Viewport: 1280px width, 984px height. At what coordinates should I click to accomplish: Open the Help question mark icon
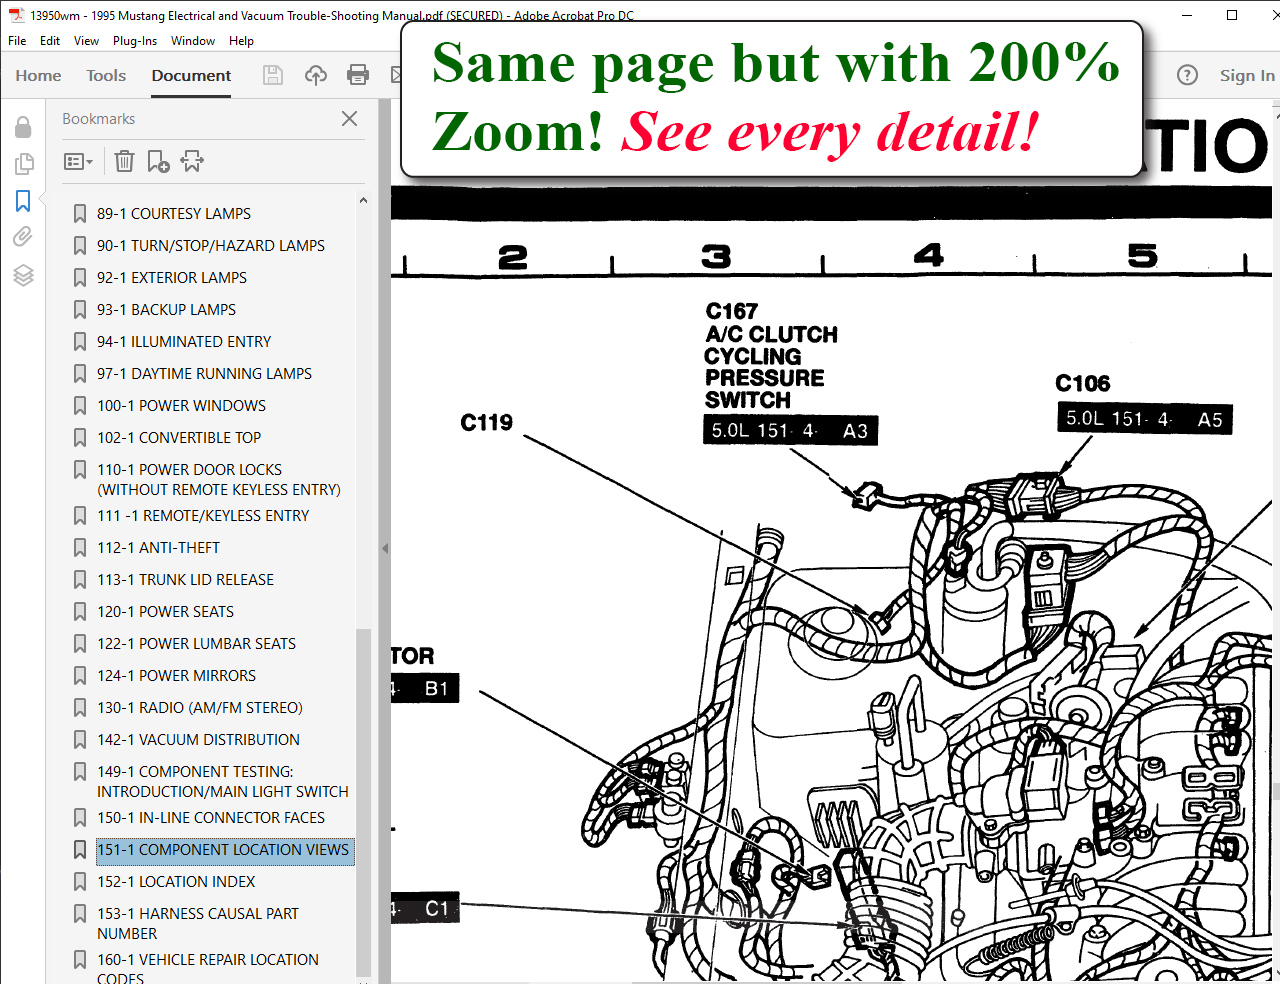click(x=1187, y=75)
